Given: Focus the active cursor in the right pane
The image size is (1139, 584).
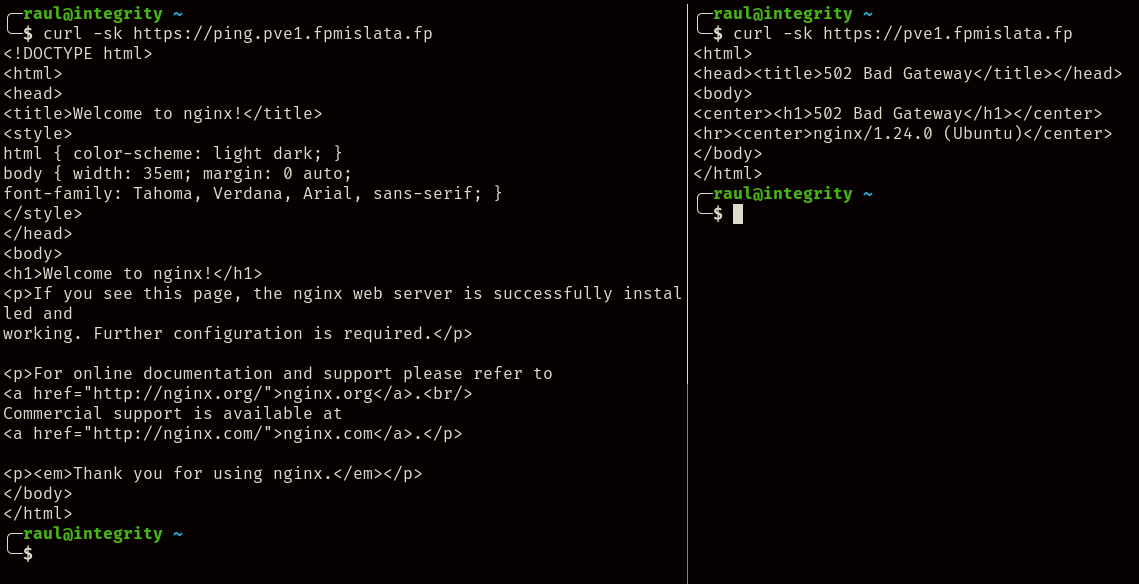Looking at the screenshot, I should pyautogui.click(x=738, y=214).
